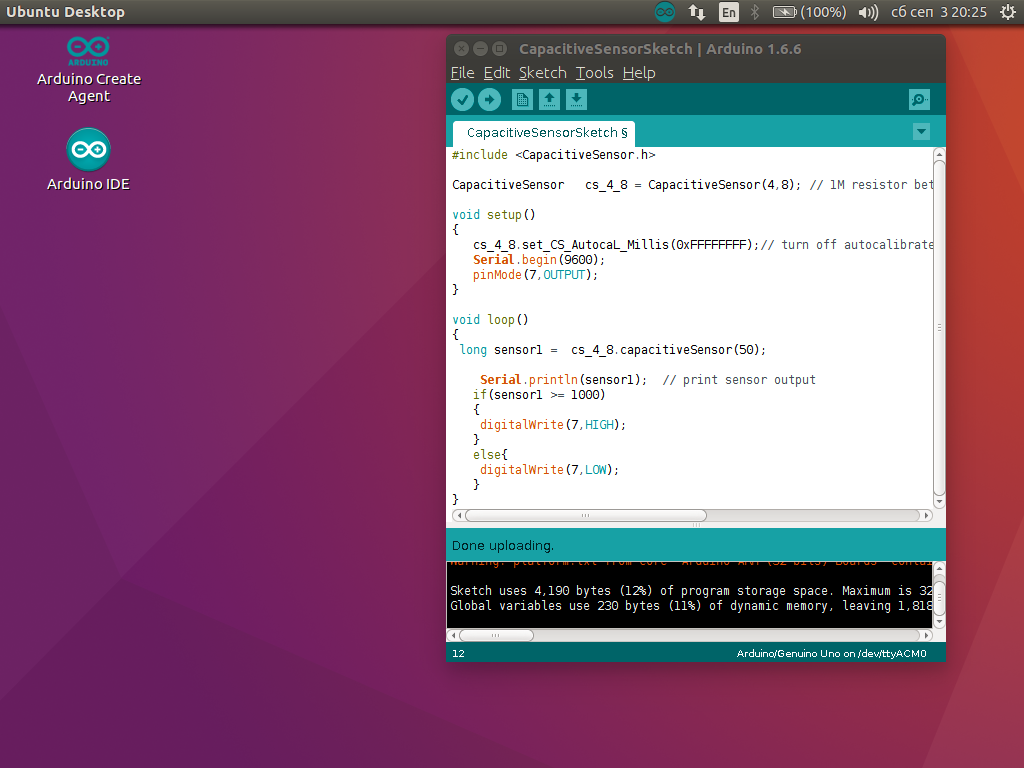This screenshot has width=1024, height=768.
Task: Click the Upload arrow icon
Action: (489, 99)
